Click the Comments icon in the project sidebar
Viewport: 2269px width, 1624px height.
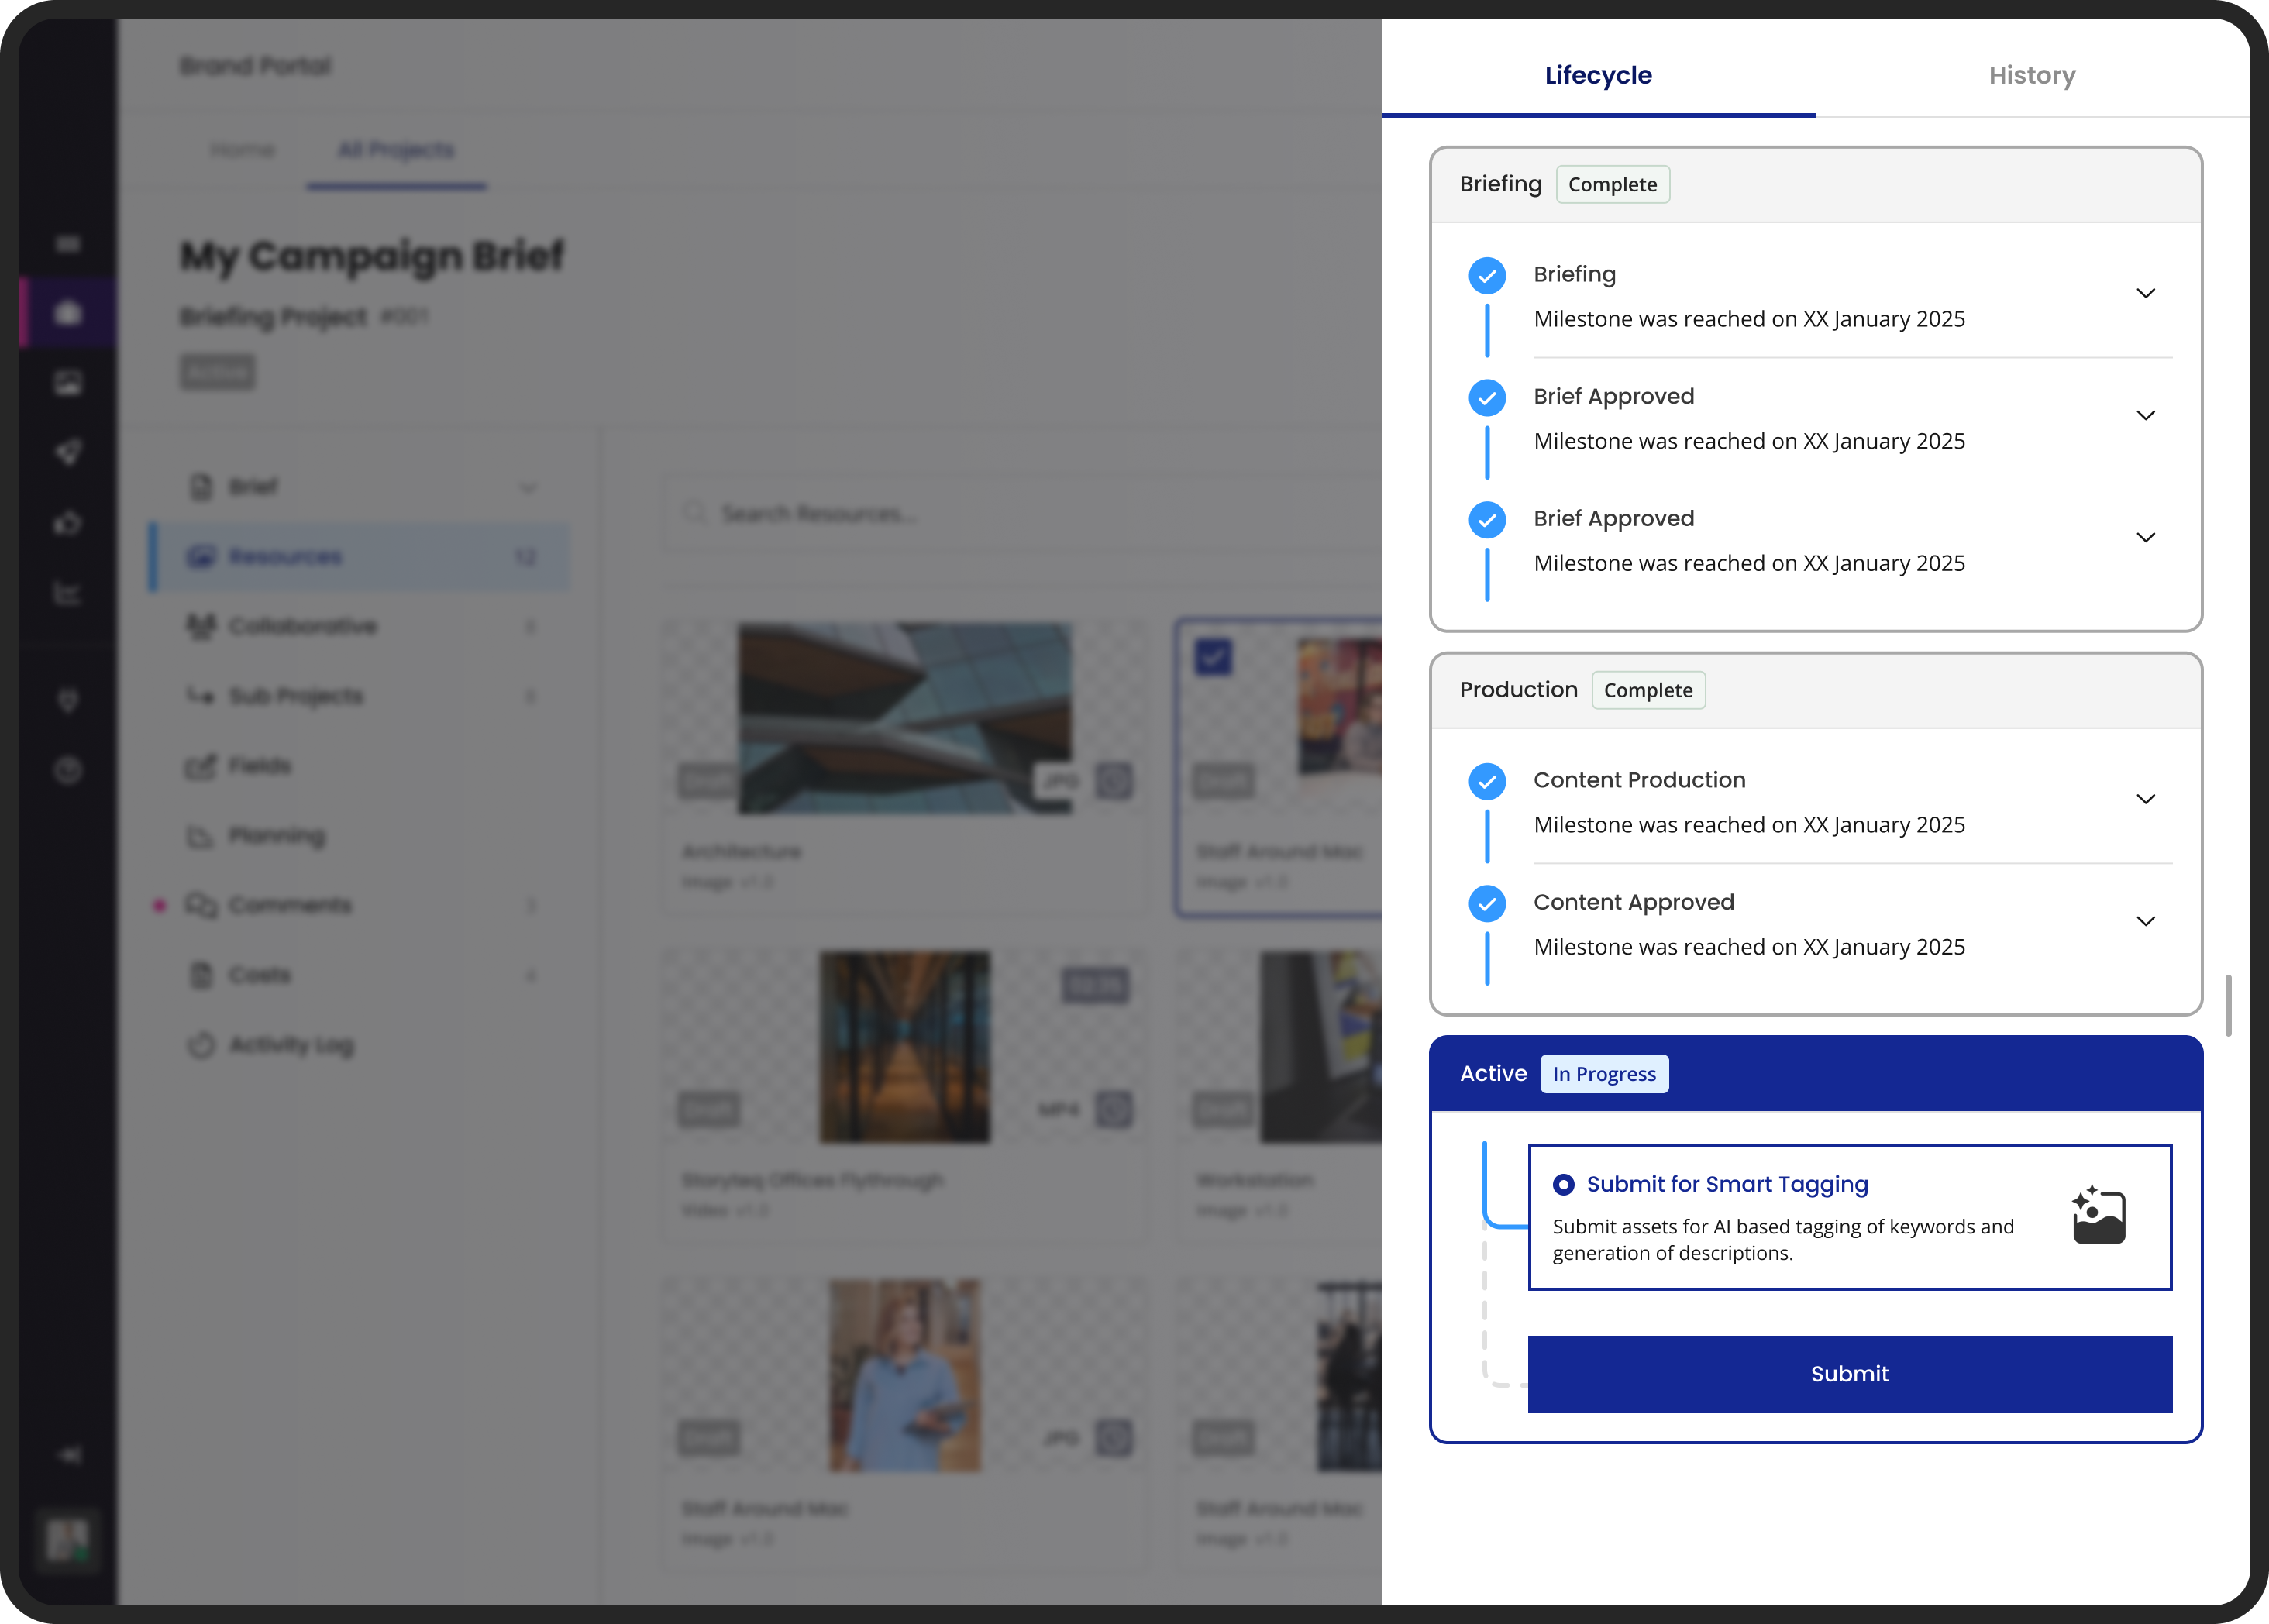click(202, 905)
